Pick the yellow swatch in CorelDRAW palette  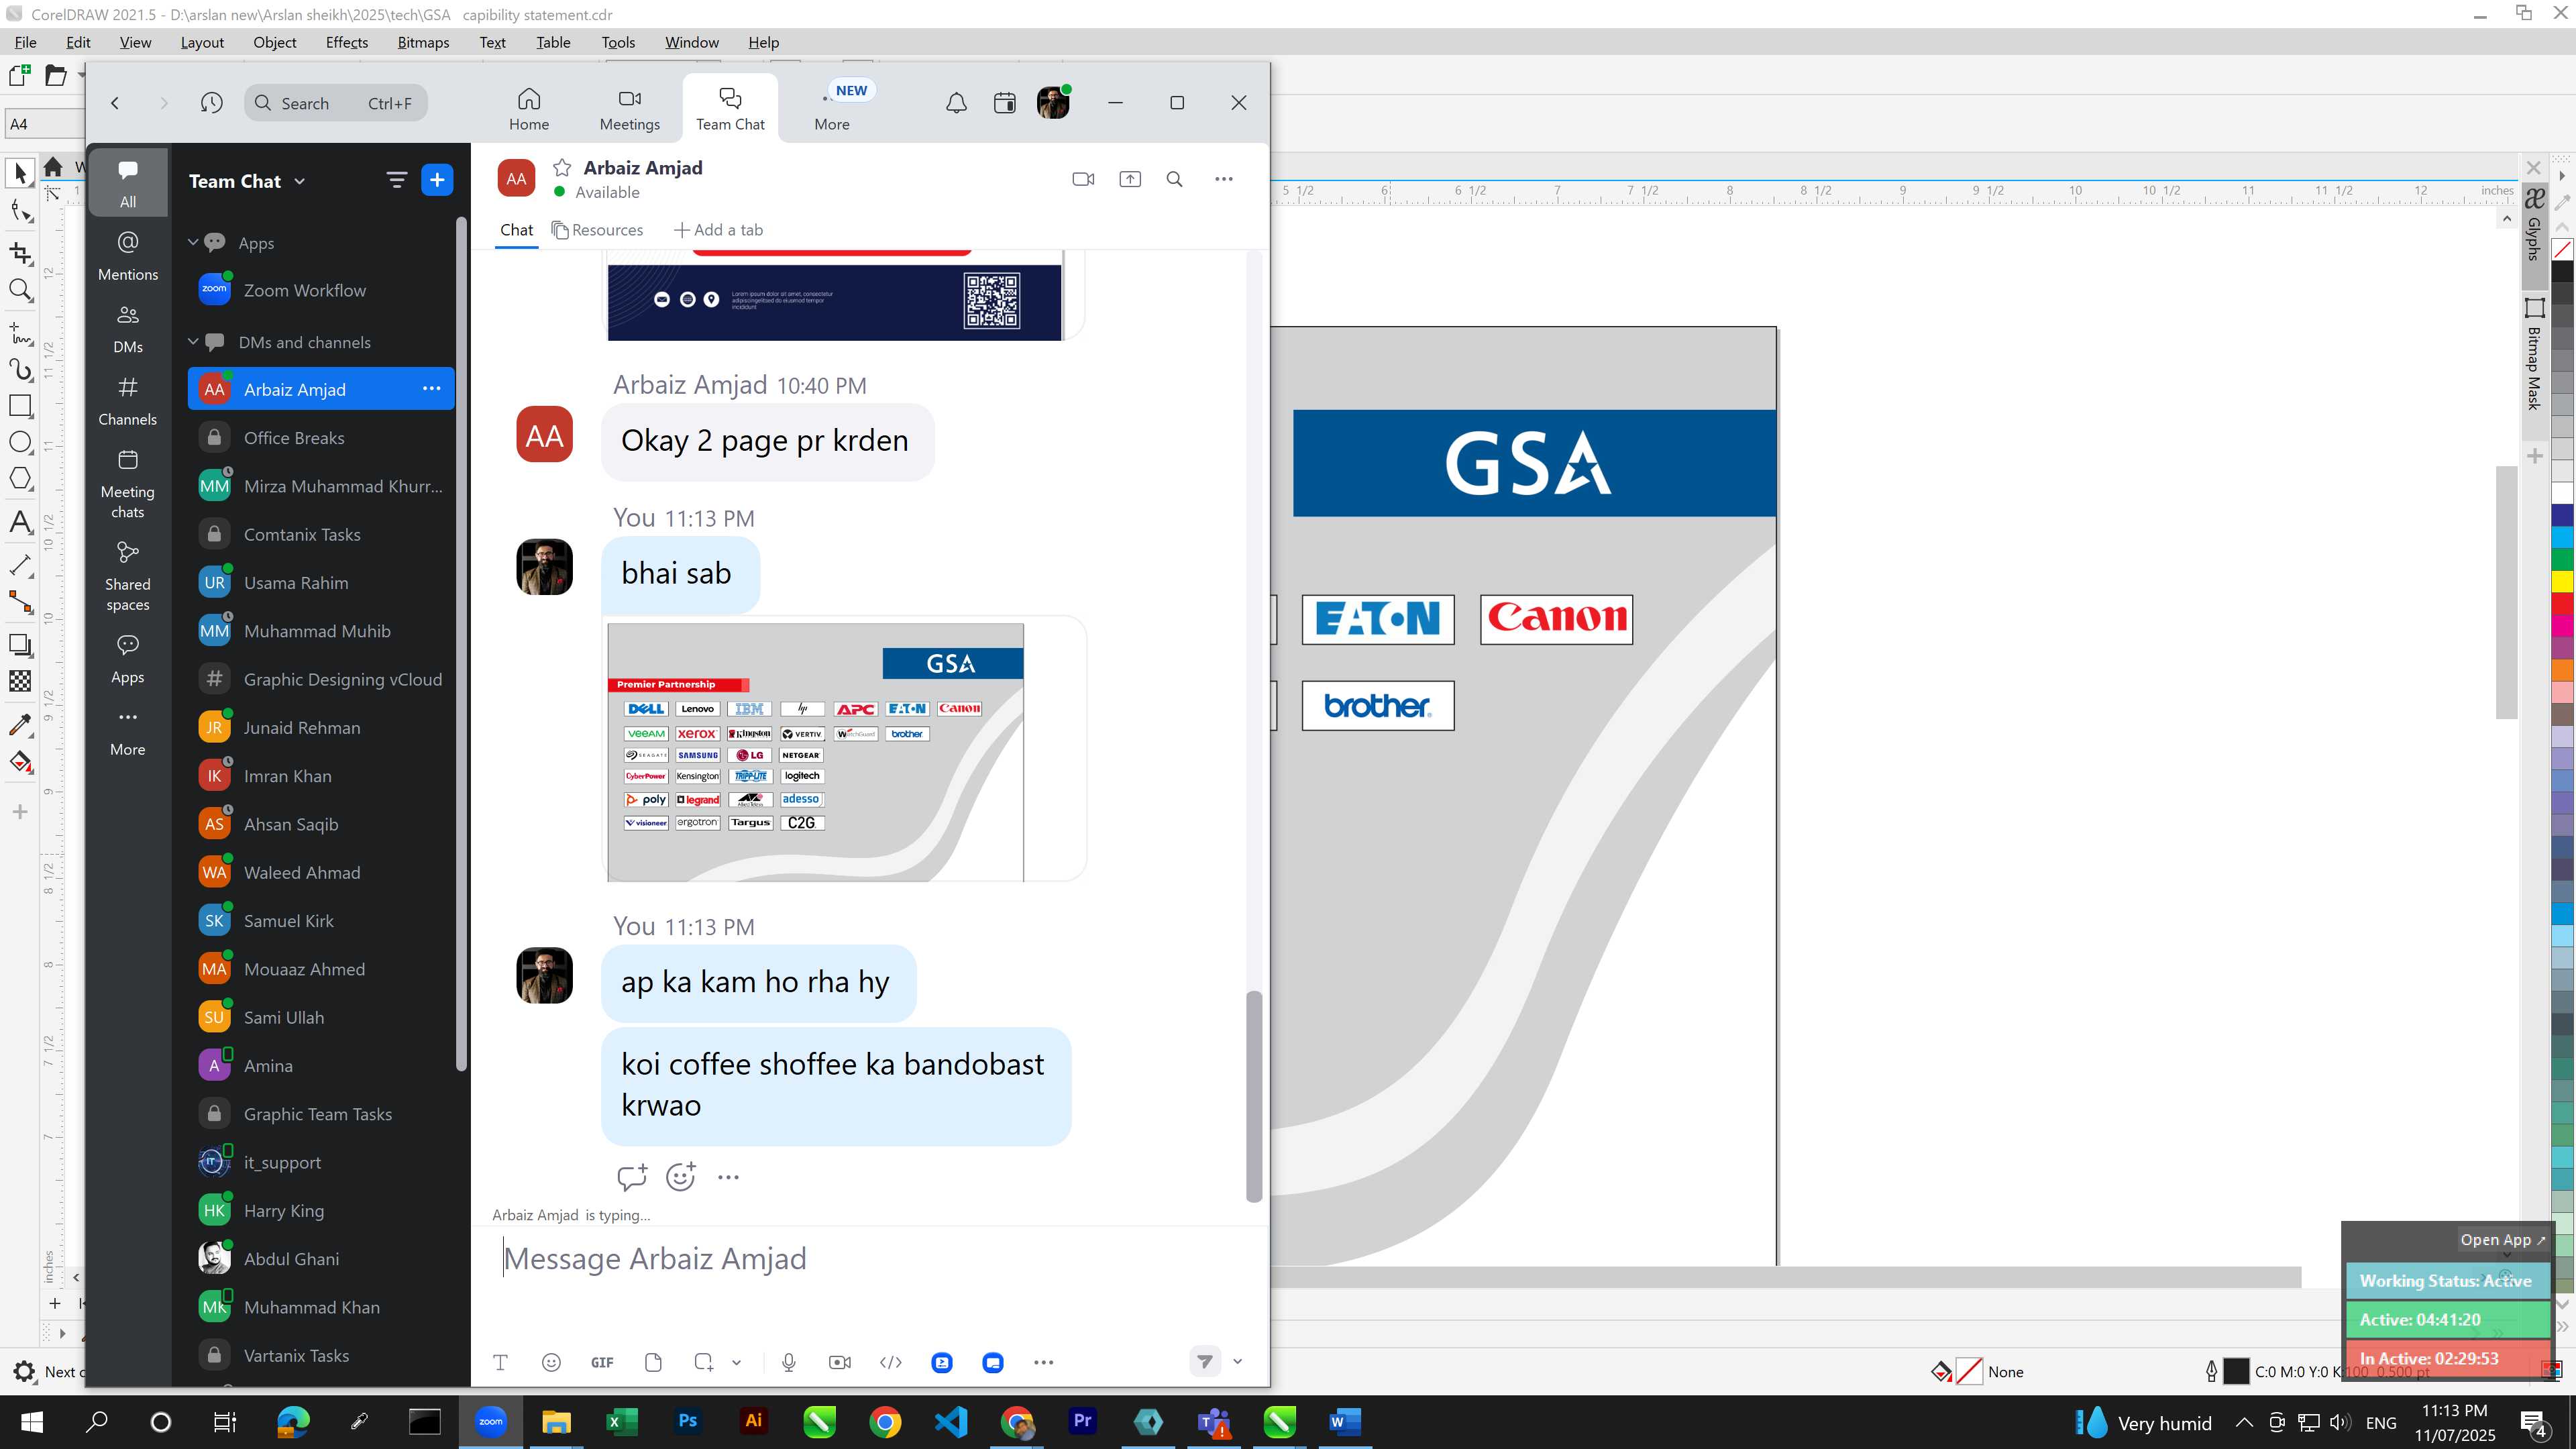pos(2562,581)
